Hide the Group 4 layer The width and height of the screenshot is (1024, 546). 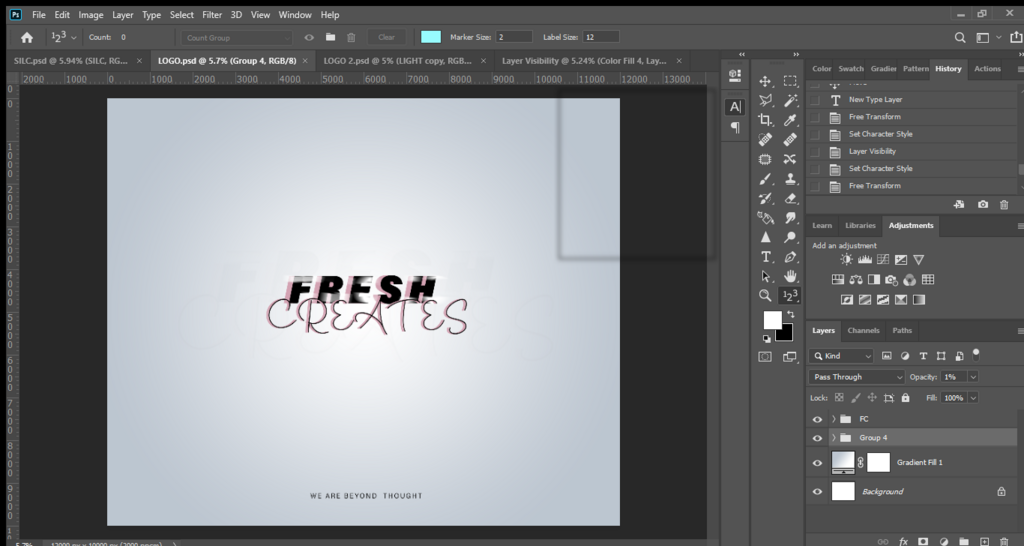(x=817, y=438)
